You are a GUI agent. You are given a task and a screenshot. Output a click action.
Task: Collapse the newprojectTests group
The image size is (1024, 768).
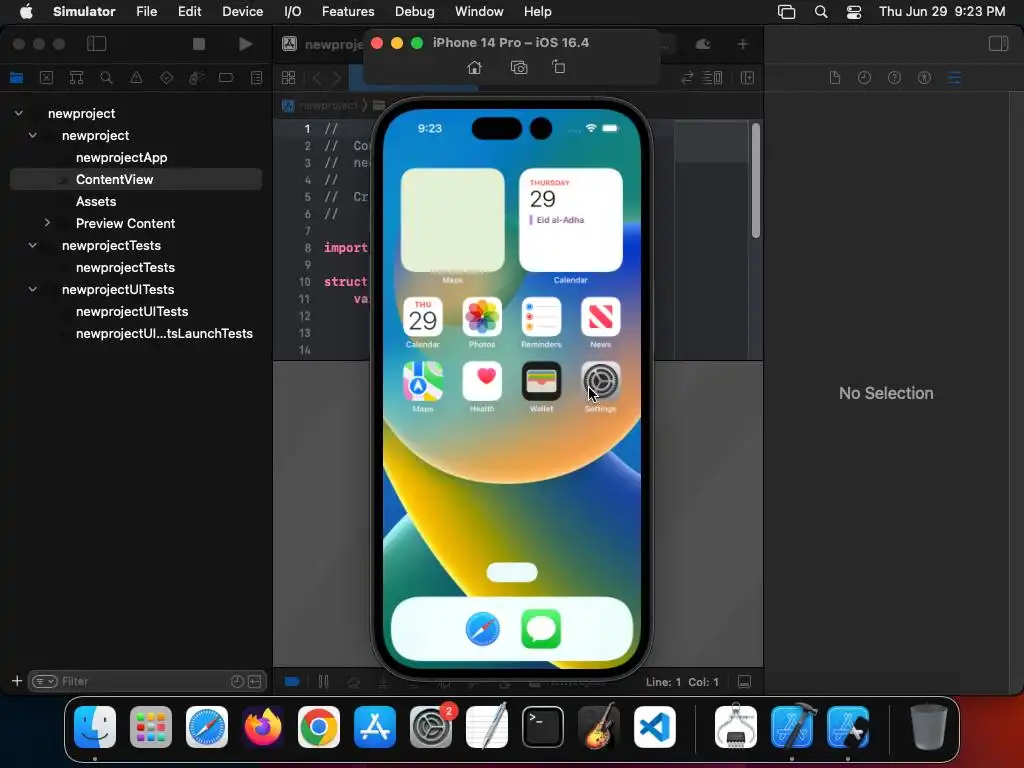pyautogui.click(x=33, y=245)
